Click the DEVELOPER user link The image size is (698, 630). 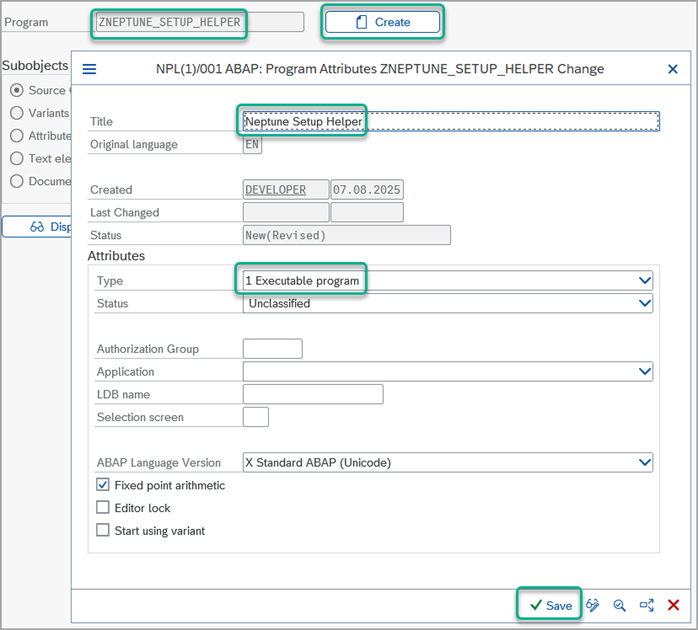275,190
